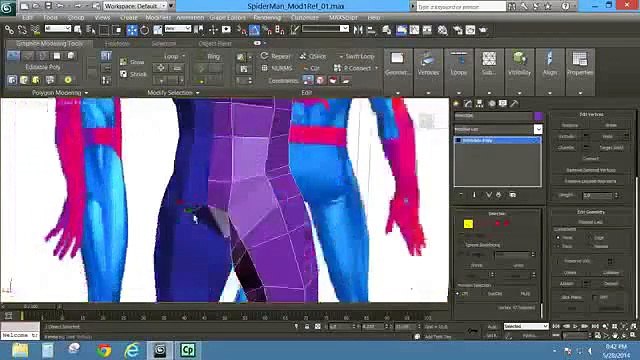Image resolution: width=640 pixels, height=360 pixels.
Task: Select the Select and Move tool
Action: 132,30
